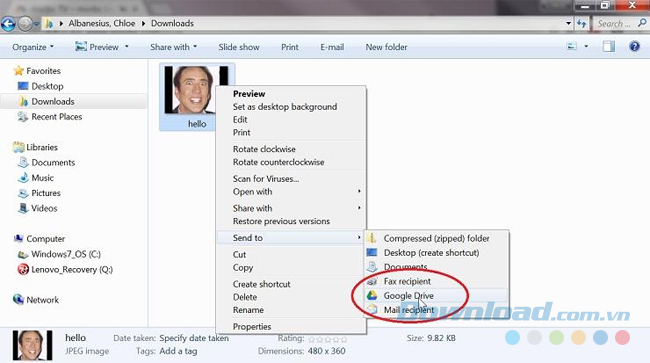650x363 pixels.
Task: Click the search magnifier icon
Action: (x=642, y=23)
